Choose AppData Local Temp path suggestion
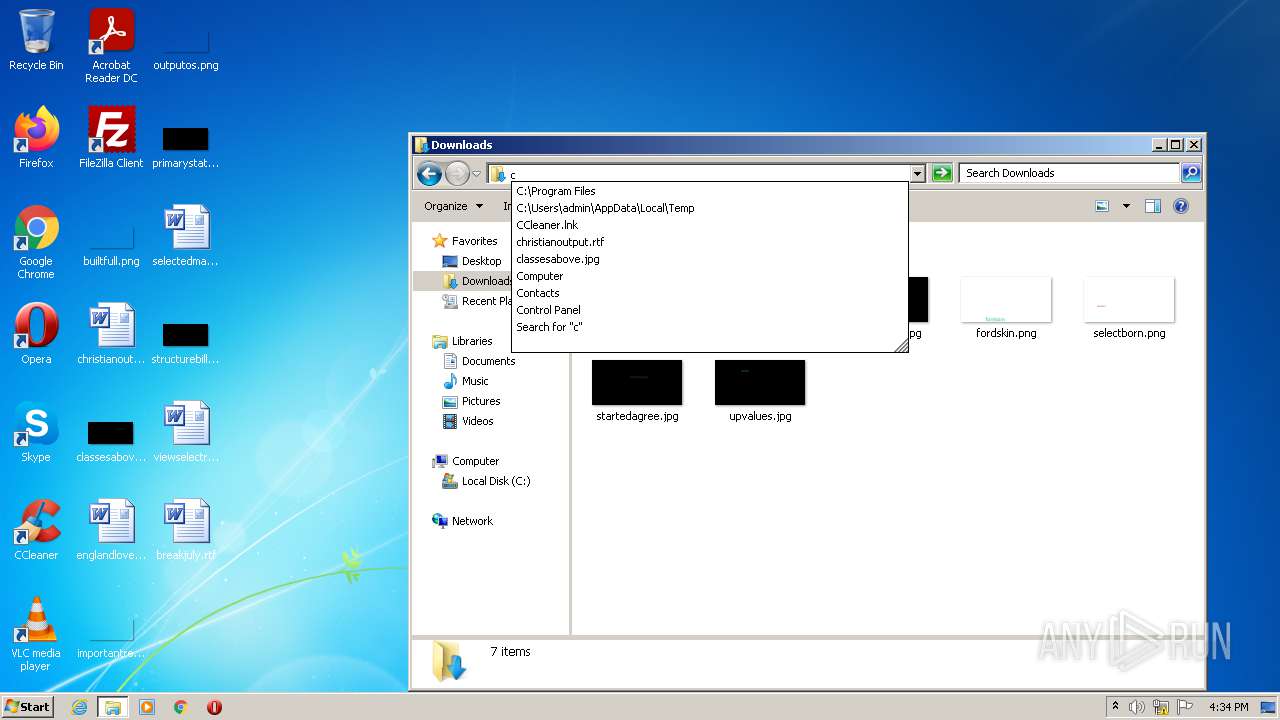 point(709,208)
